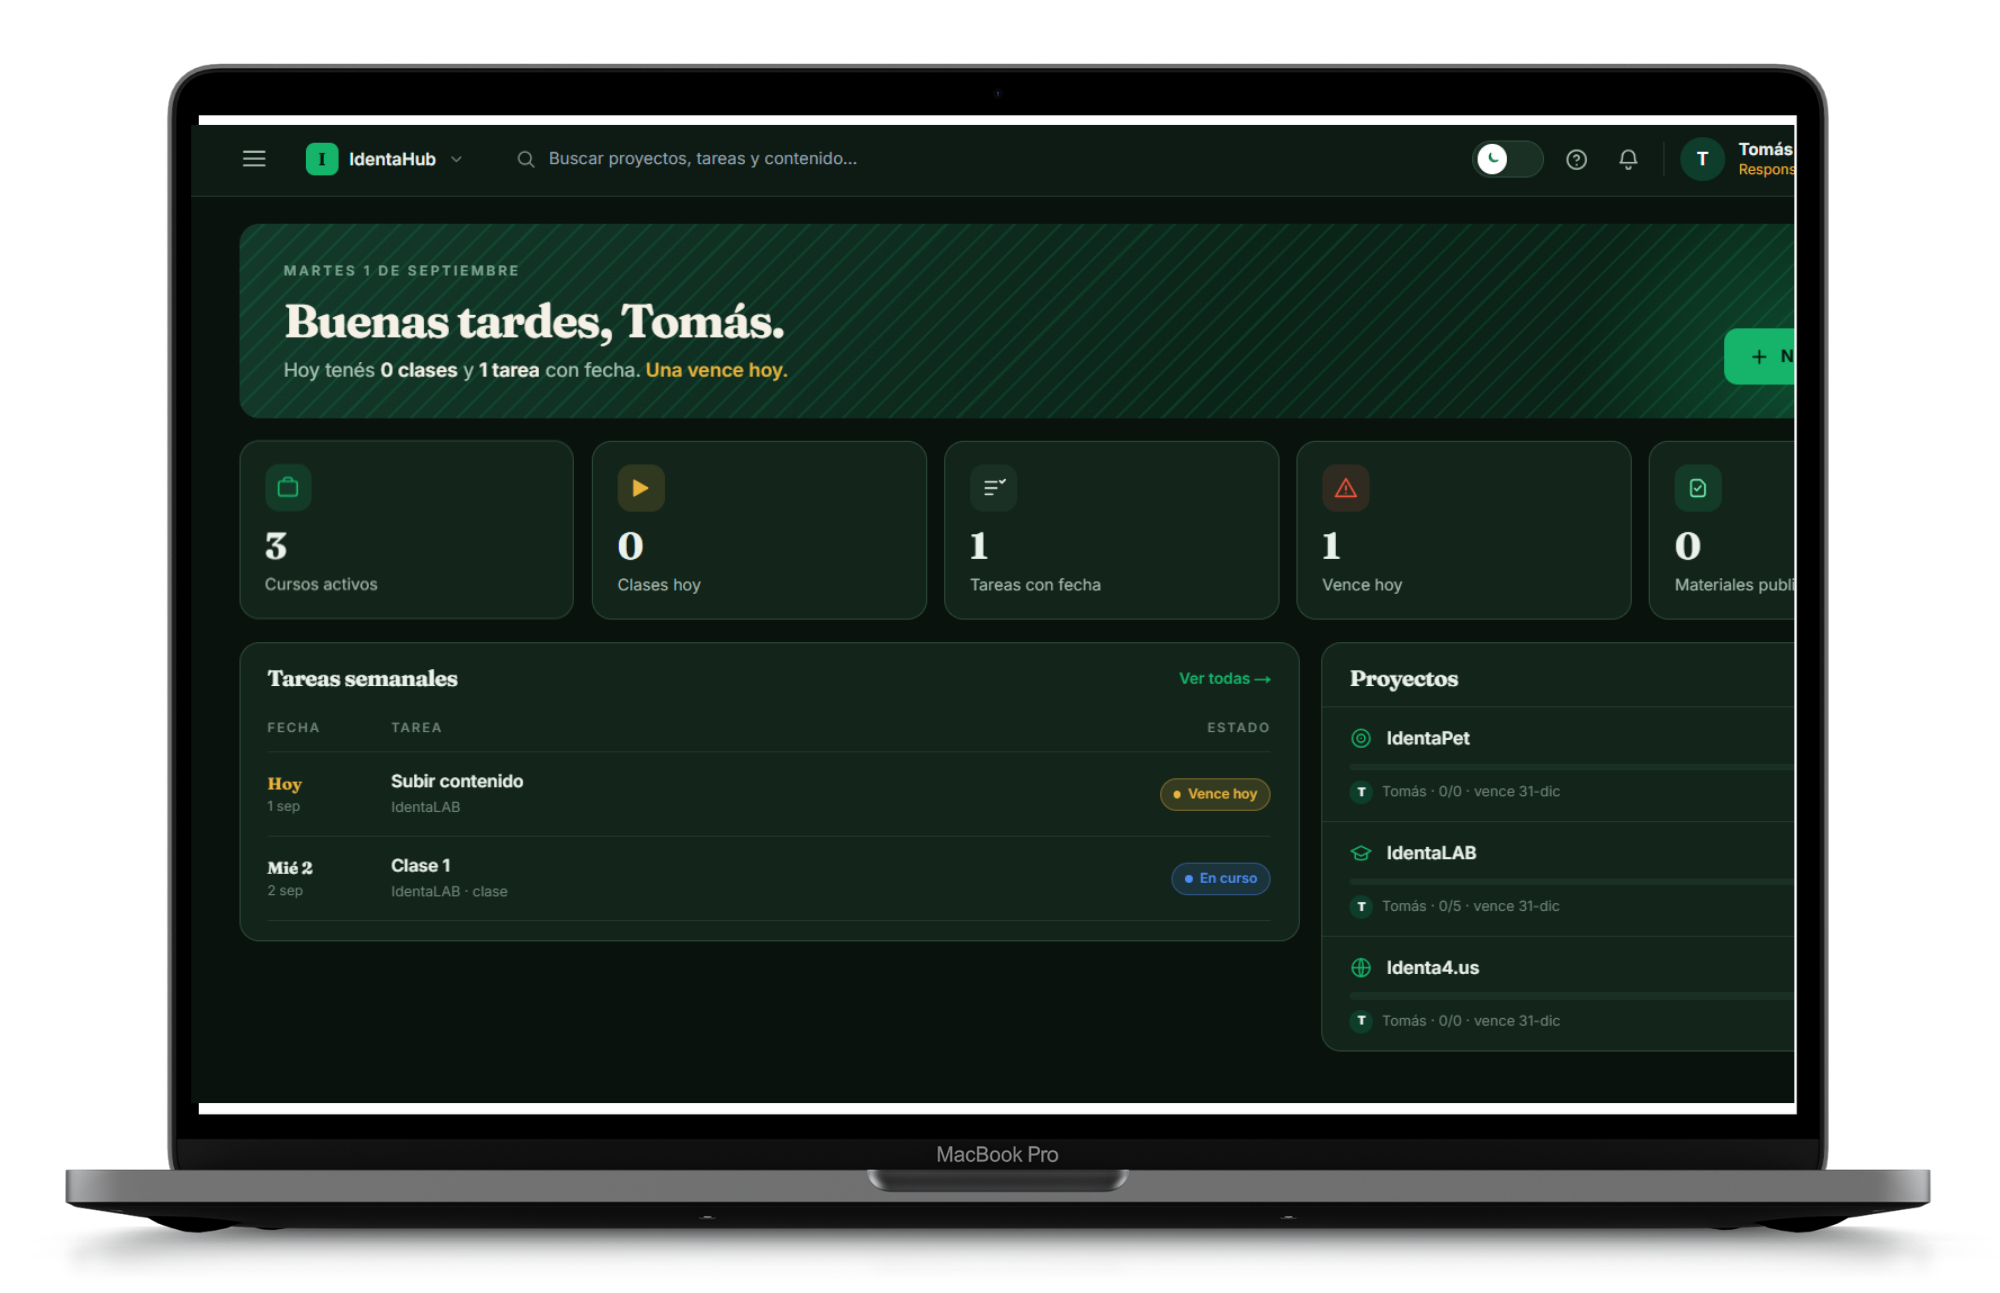
Task: Open the Subir contenido task
Action: tap(457, 781)
